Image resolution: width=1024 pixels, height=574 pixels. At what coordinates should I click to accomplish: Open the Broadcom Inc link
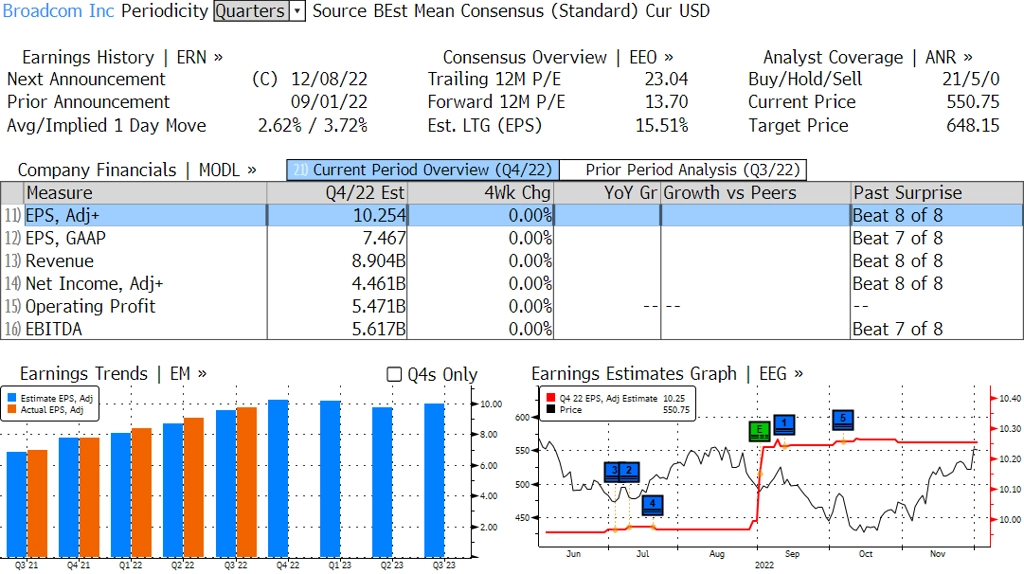click(x=58, y=11)
